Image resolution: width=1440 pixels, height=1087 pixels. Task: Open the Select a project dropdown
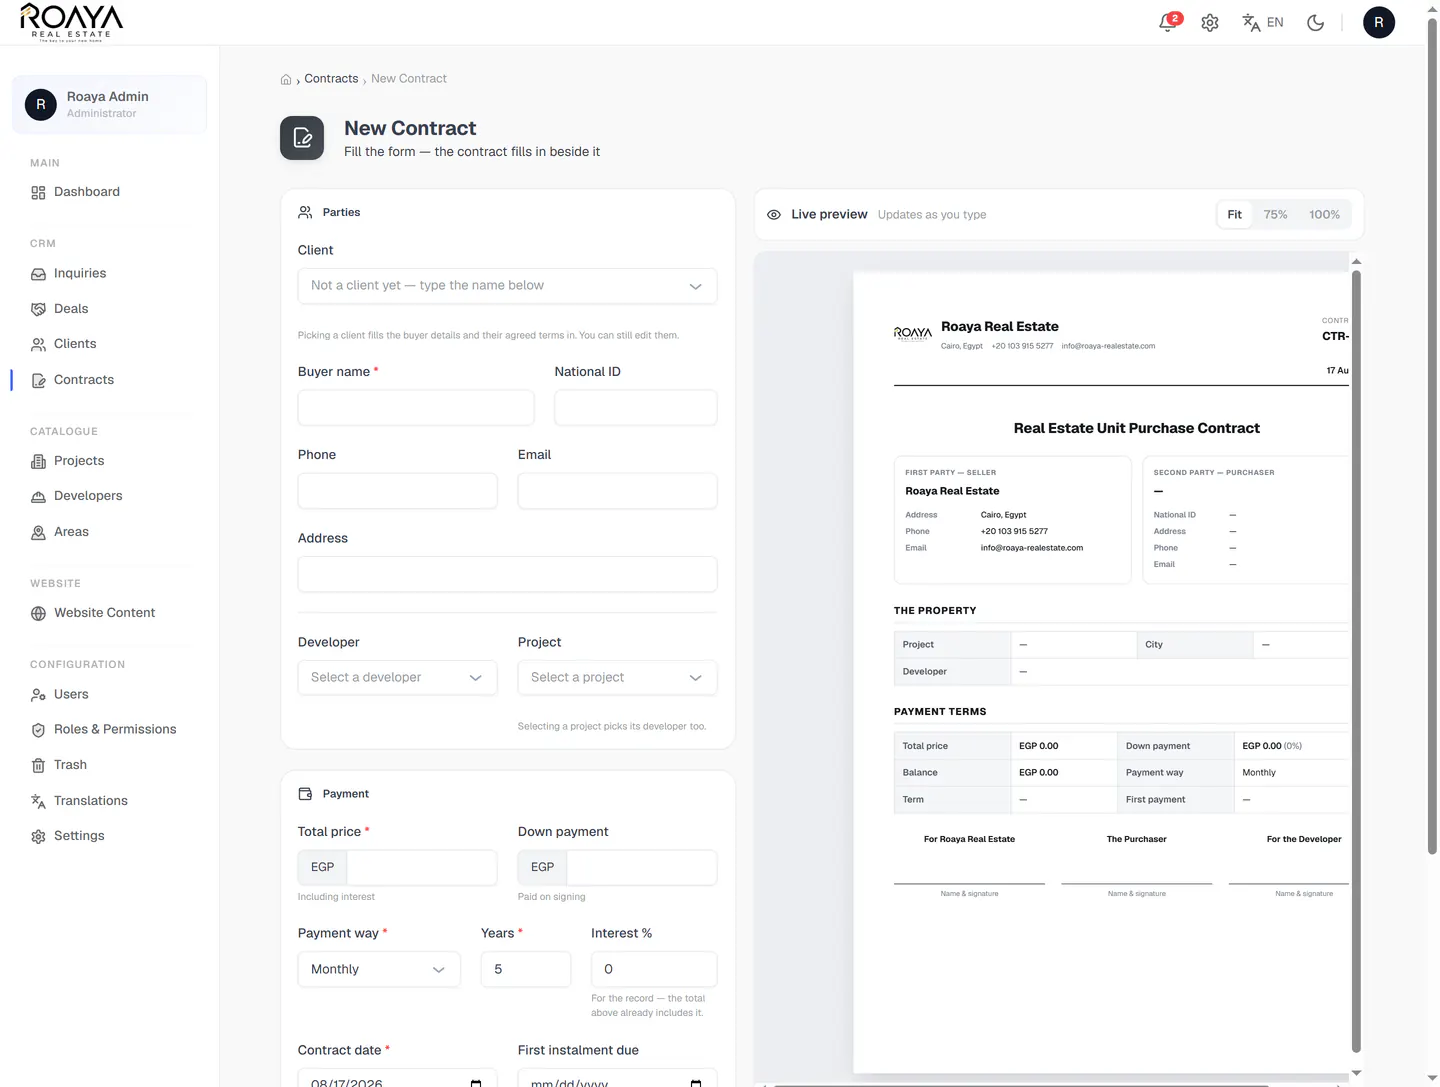click(x=617, y=678)
